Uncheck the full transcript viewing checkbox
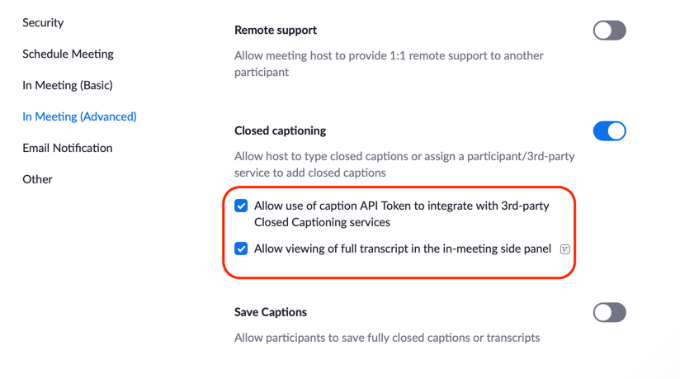 click(241, 248)
